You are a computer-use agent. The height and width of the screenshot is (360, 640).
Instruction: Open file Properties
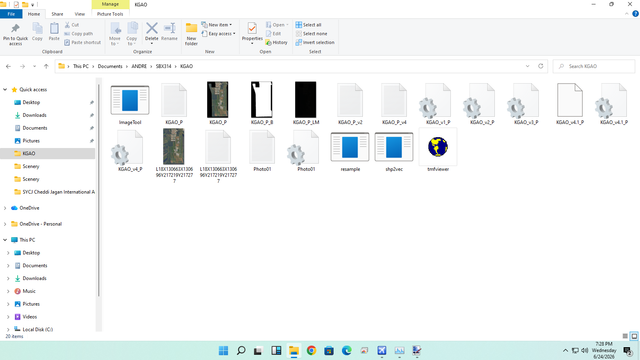[252, 33]
